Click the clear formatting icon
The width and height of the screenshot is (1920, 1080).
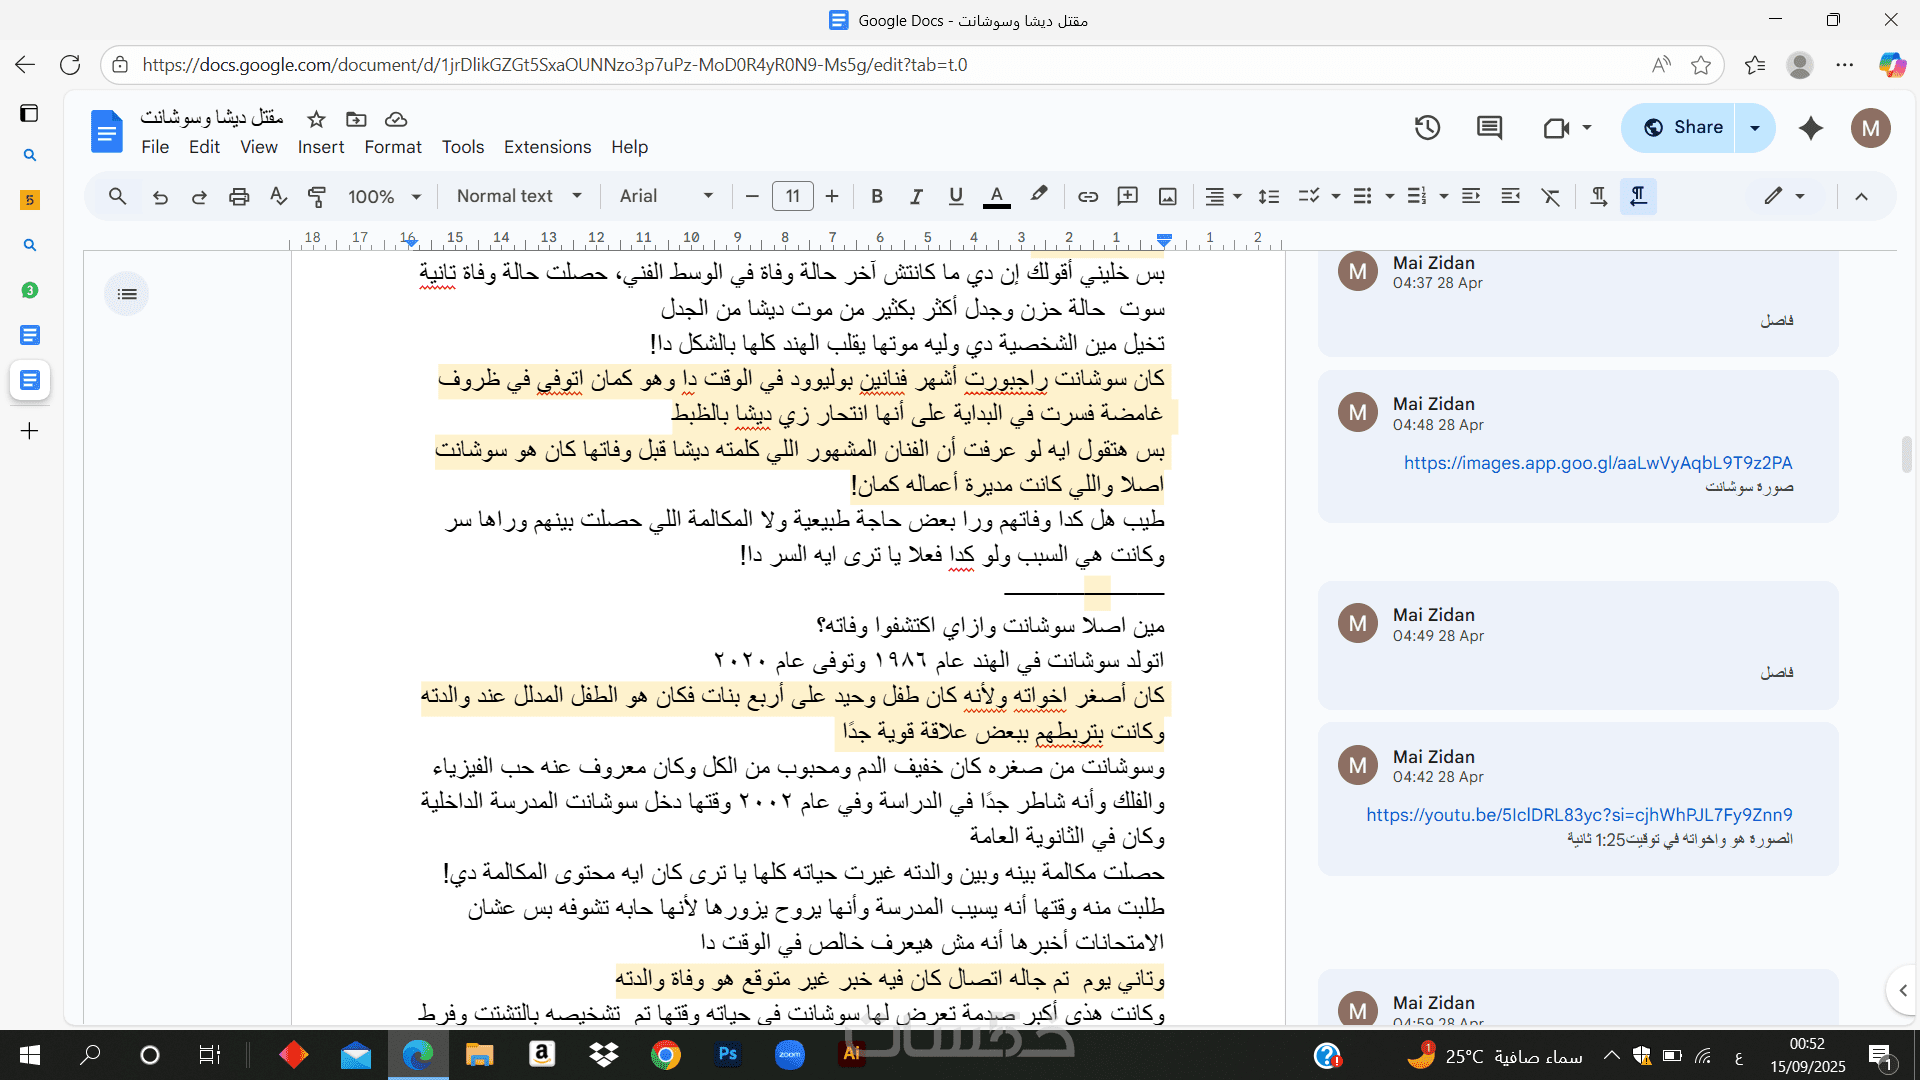[x=1550, y=197]
